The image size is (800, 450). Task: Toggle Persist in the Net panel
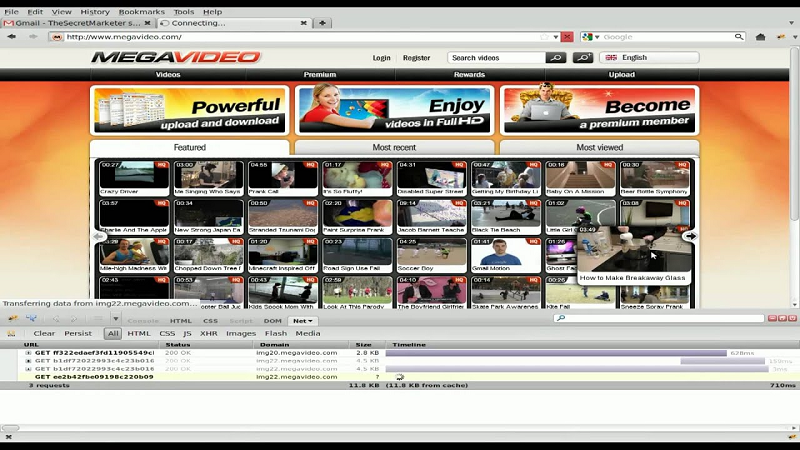pos(78,333)
